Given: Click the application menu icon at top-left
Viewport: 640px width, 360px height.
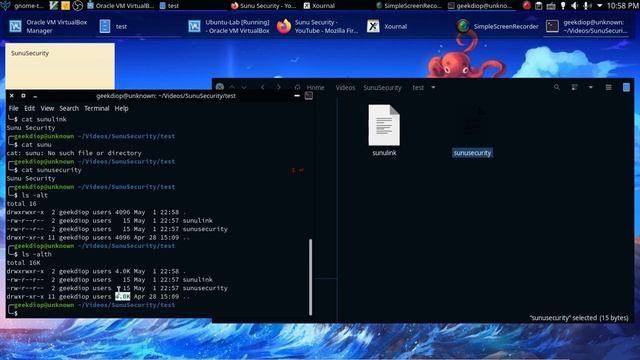Looking at the screenshot, I should pos(6,6).
